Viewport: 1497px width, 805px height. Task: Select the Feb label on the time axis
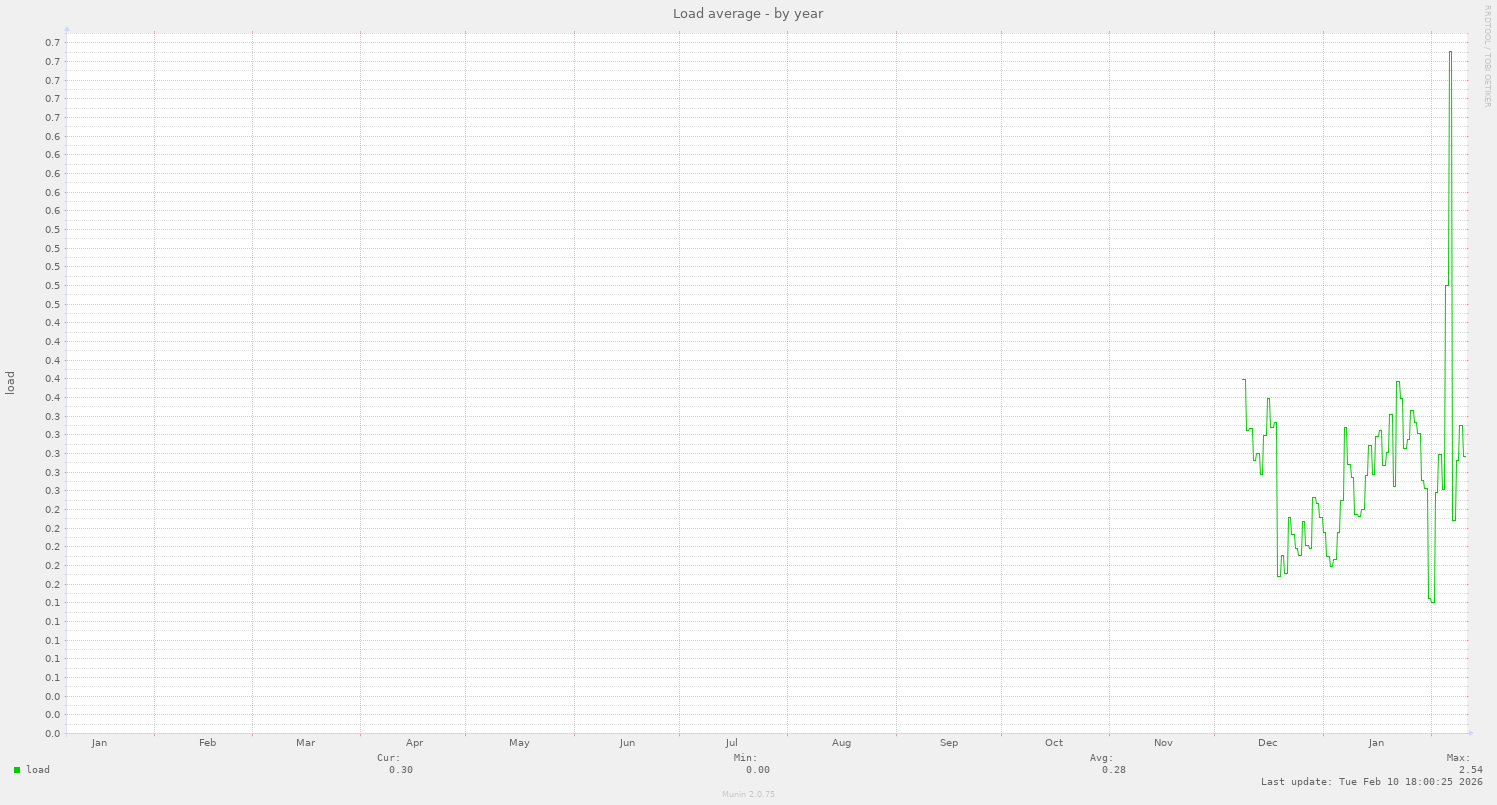pyautogui.click(x=208, y=743)
